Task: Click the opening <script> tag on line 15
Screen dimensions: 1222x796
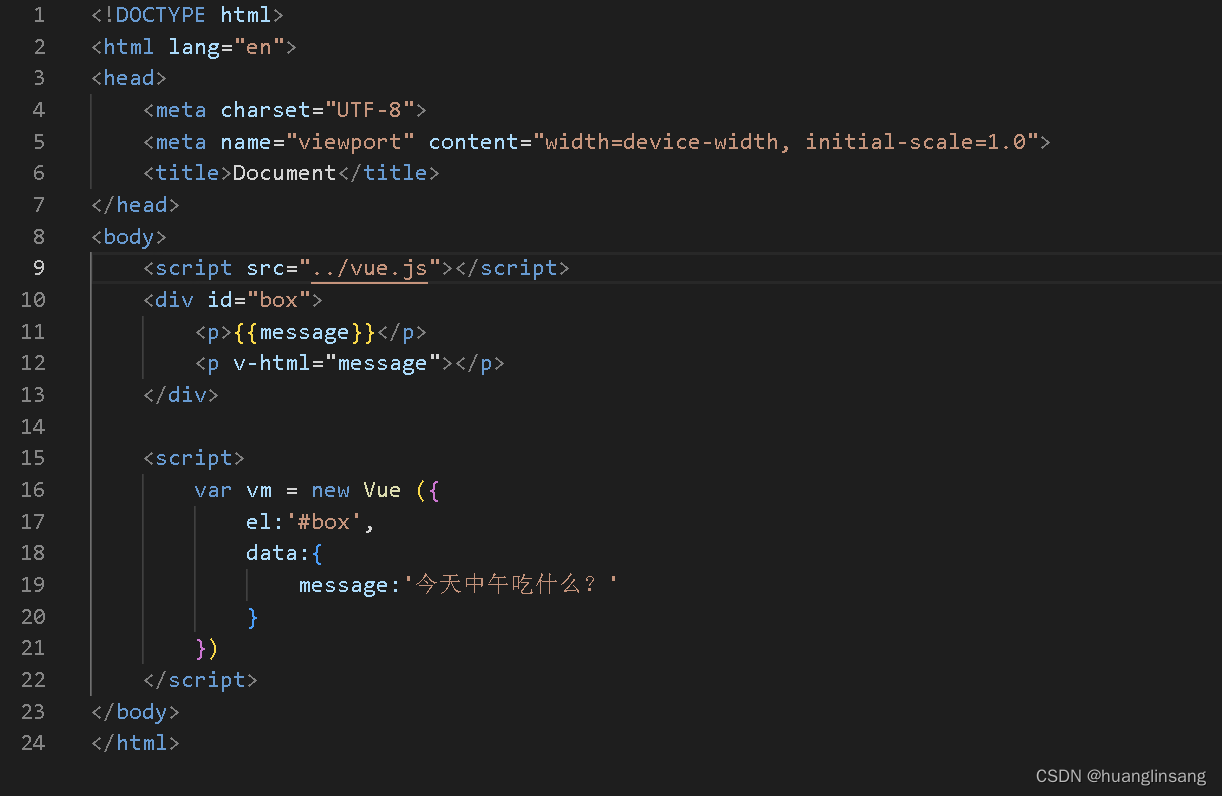Action: [194, 458]
